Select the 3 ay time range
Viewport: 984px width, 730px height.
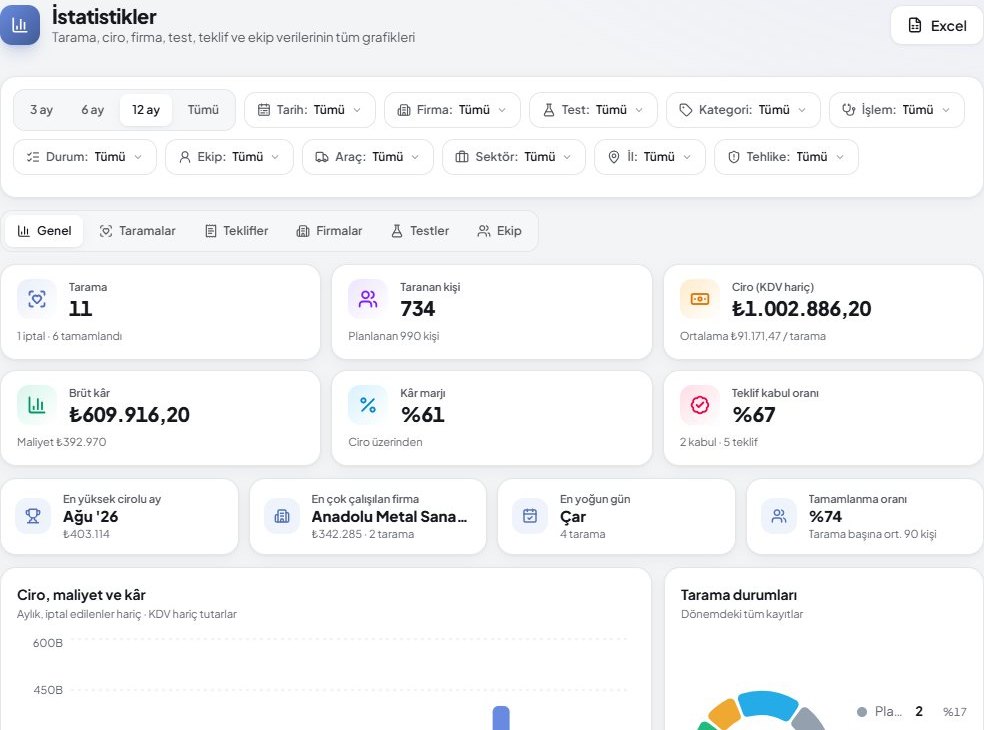(x=41, y=110)
